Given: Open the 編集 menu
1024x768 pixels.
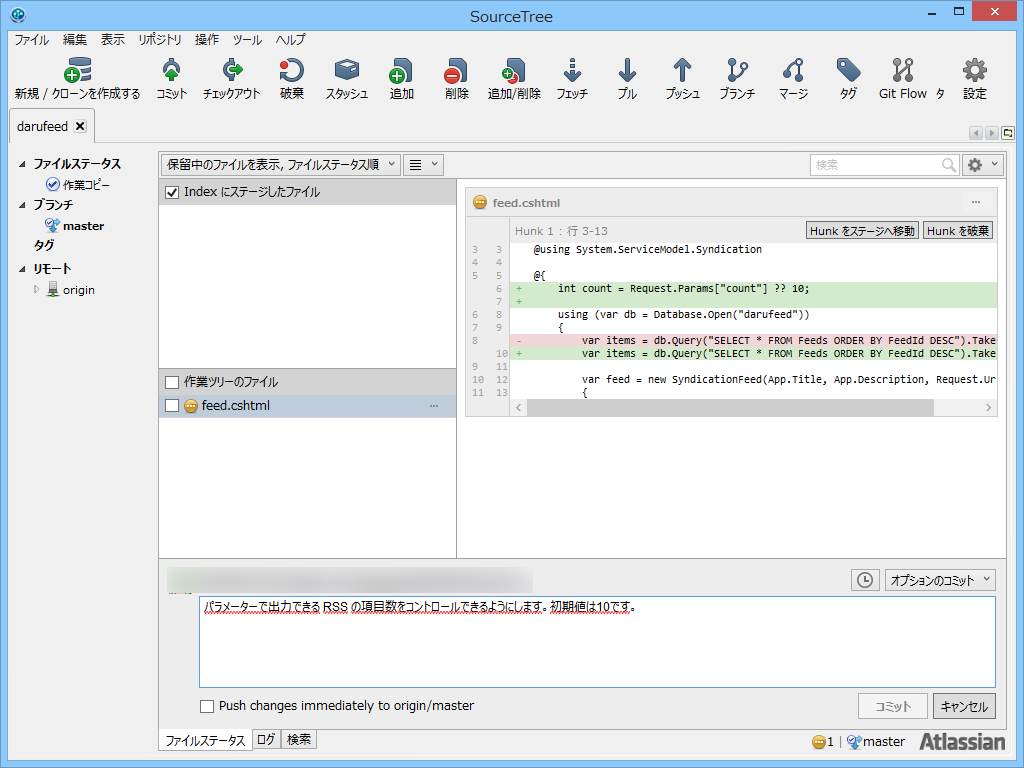Looking at the screenshot, I should [x=74, y=40].
